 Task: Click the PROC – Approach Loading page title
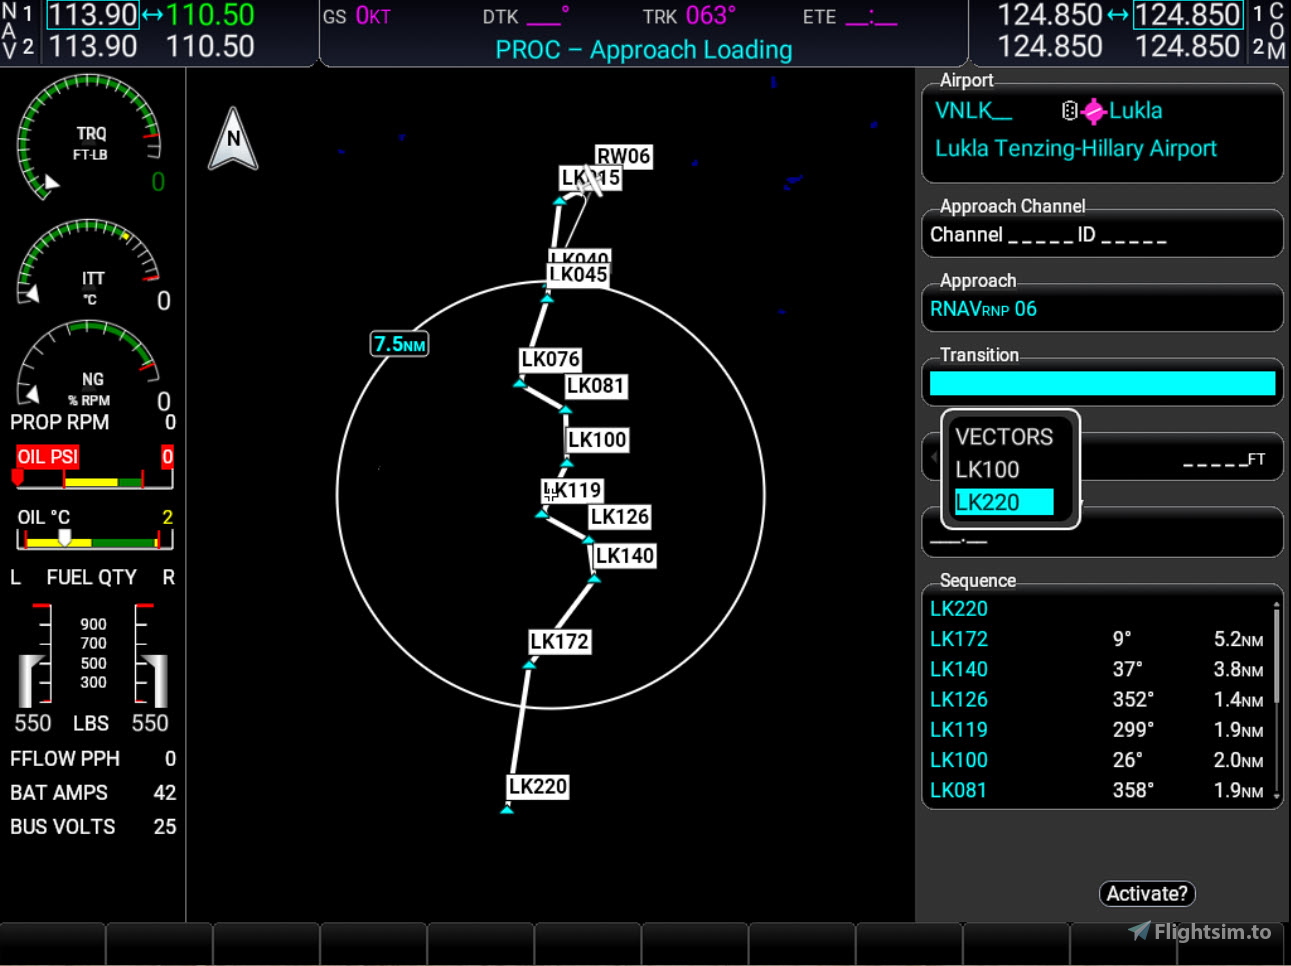coord(643,50)
